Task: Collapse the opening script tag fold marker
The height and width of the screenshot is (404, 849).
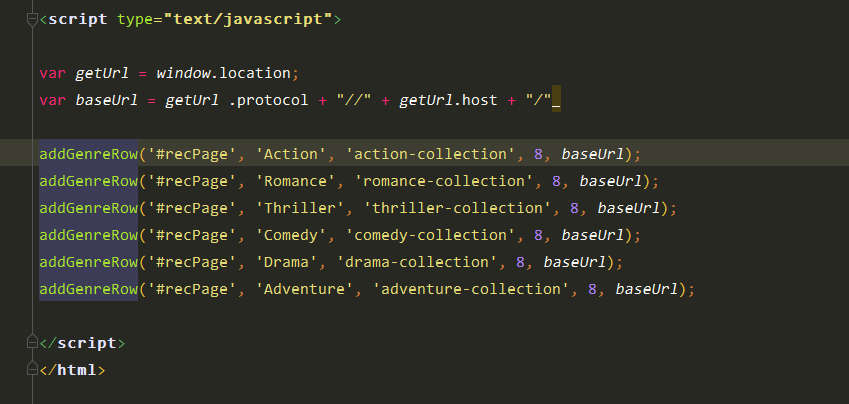Action: (x=32, y=20)
